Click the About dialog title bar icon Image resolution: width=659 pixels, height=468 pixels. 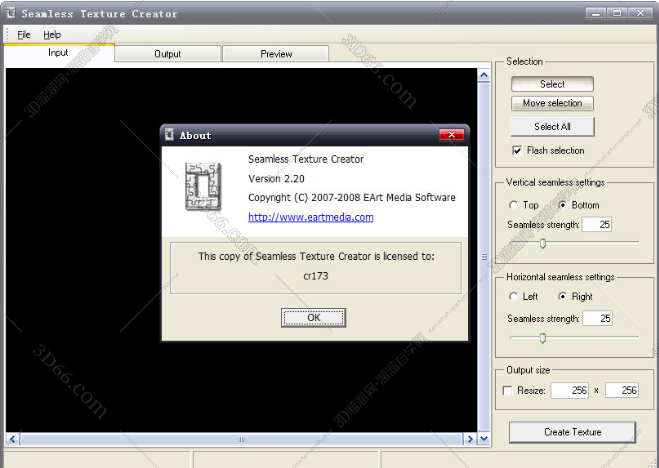pyautogui.click(x=170, y=135)
